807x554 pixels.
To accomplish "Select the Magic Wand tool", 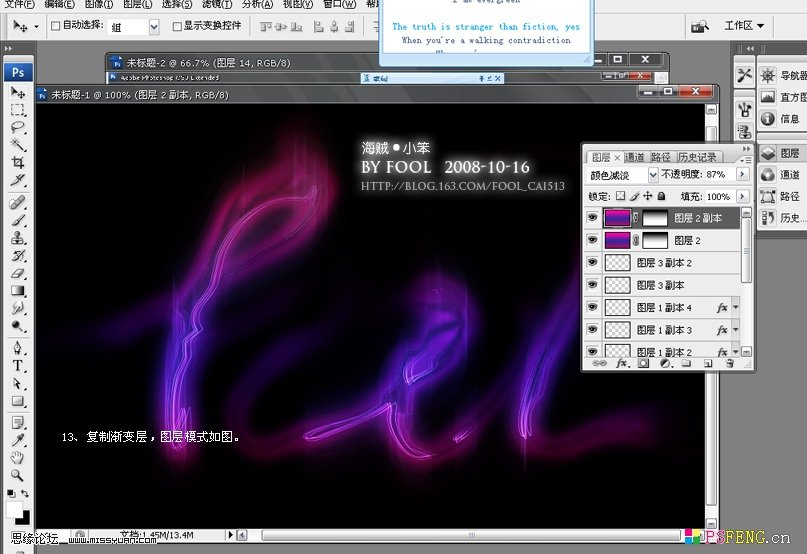I will tap(17, 145).
